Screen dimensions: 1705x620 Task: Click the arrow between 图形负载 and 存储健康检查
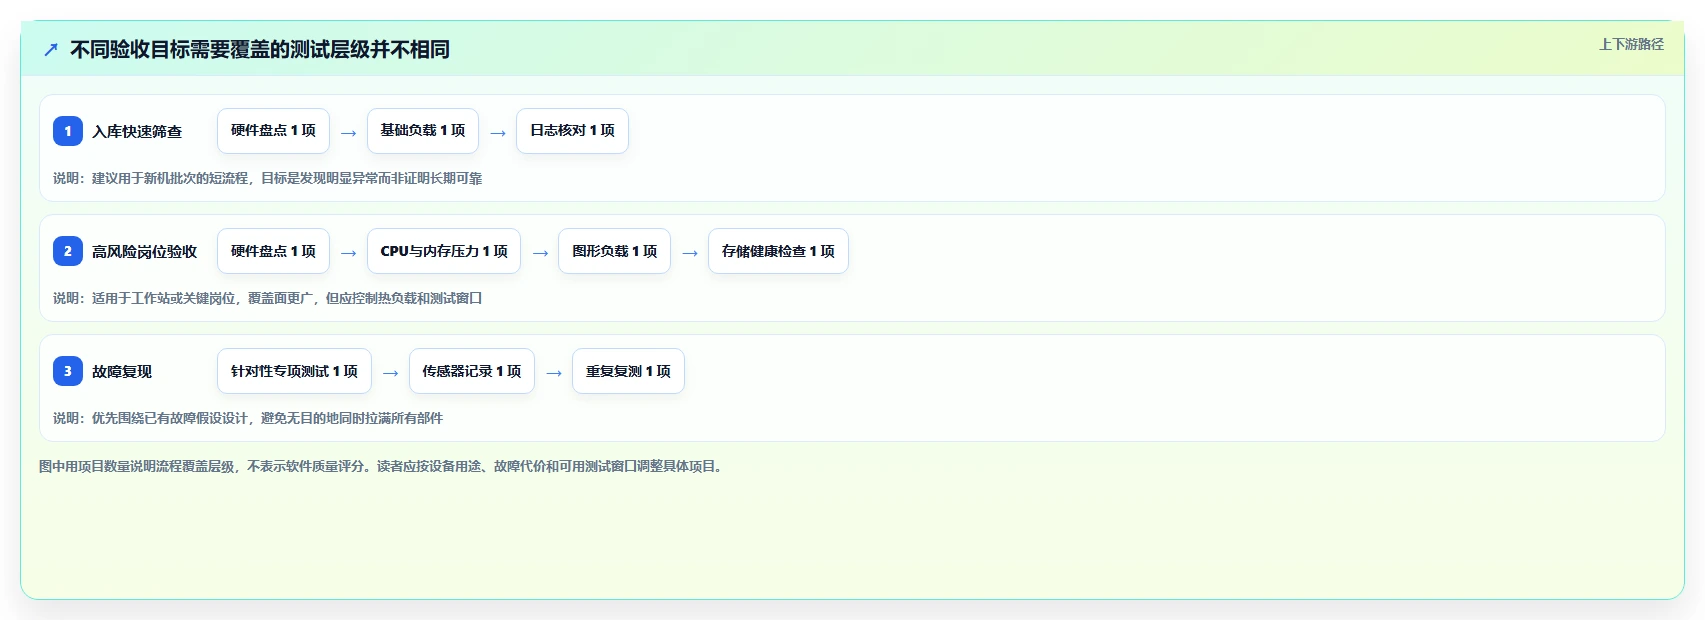point(690,253)
